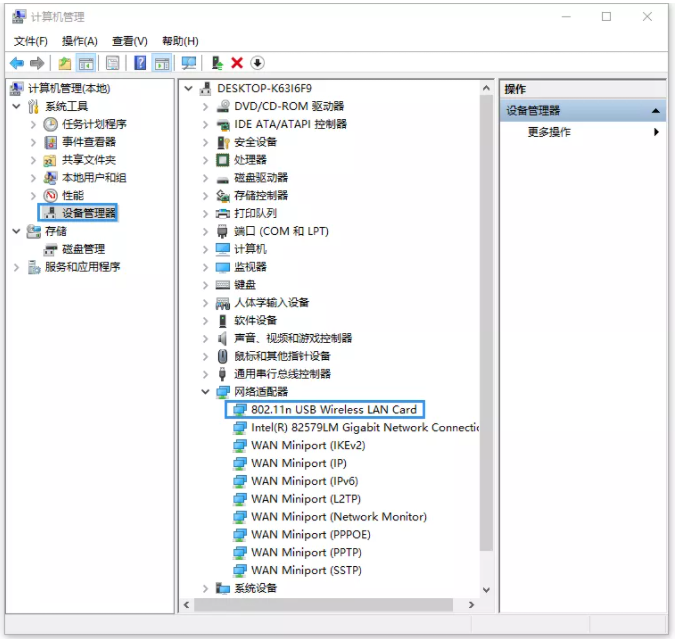Collapse the DESKTOP-K63I6F9 root node

188,88
